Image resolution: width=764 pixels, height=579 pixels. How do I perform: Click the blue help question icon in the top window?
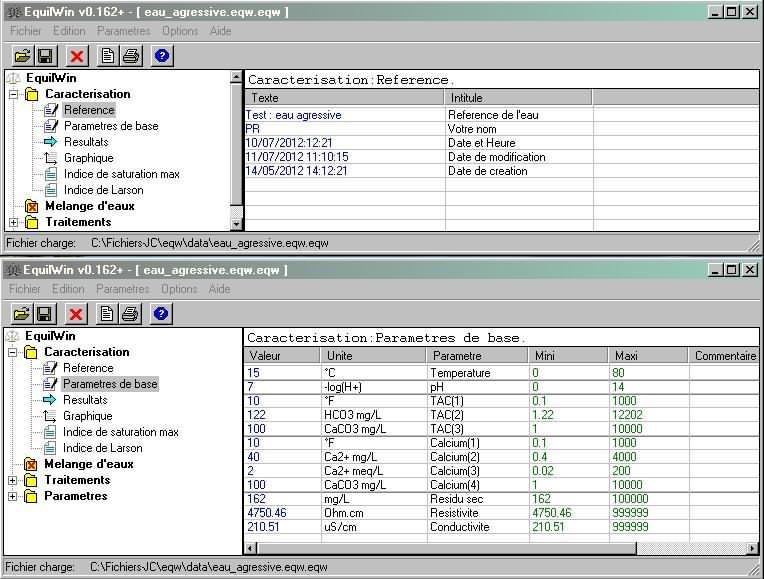pyautogui.click(x=162, y=56)
